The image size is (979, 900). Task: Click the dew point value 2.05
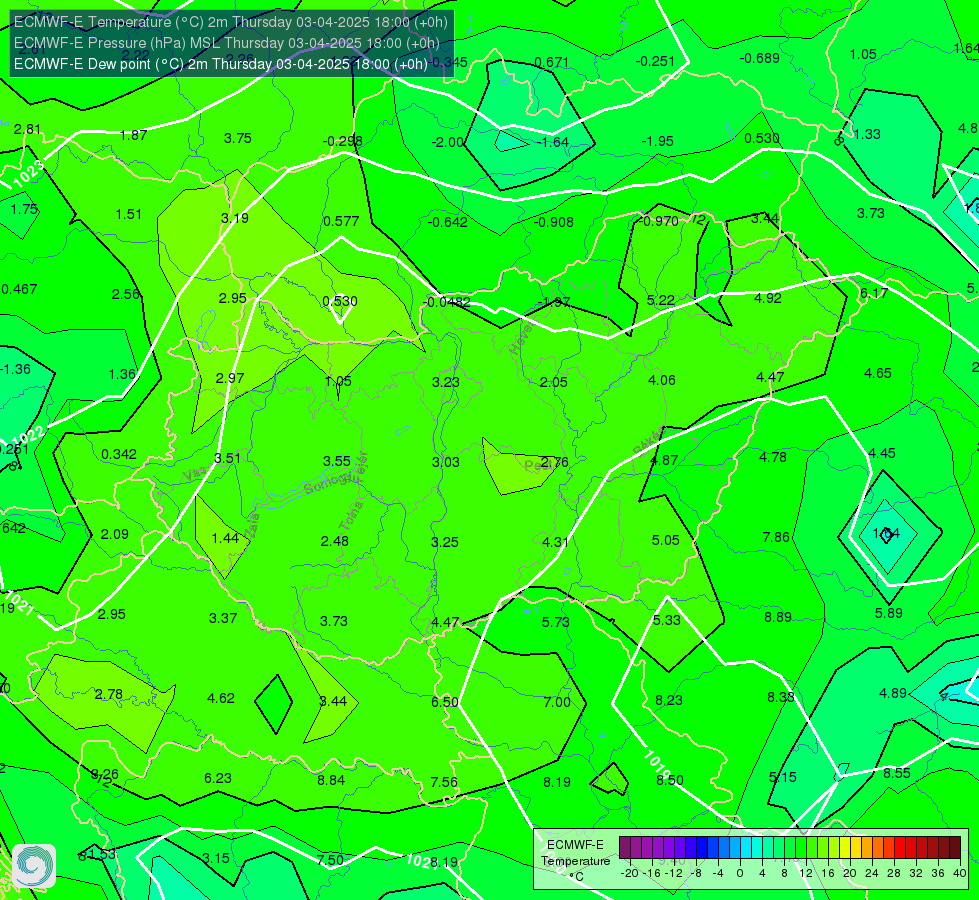(554, 382)
